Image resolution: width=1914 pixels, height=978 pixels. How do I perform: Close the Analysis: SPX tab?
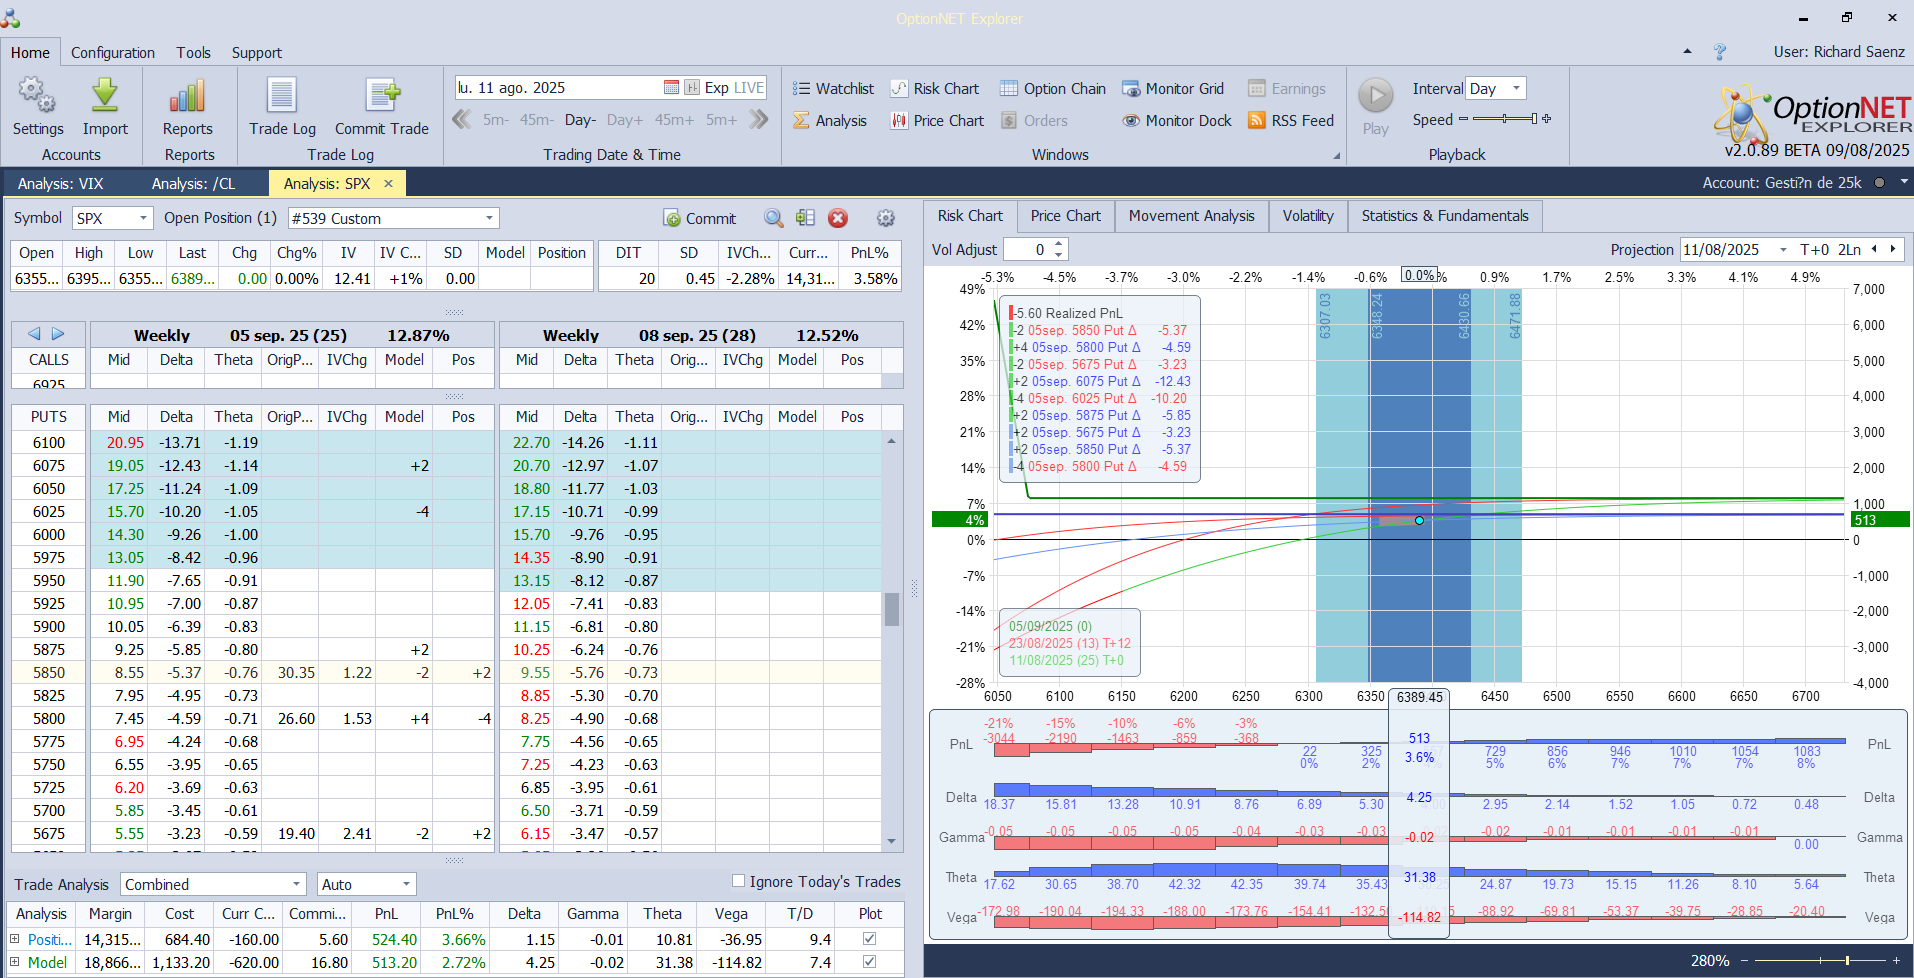click(x=389, y=183)
